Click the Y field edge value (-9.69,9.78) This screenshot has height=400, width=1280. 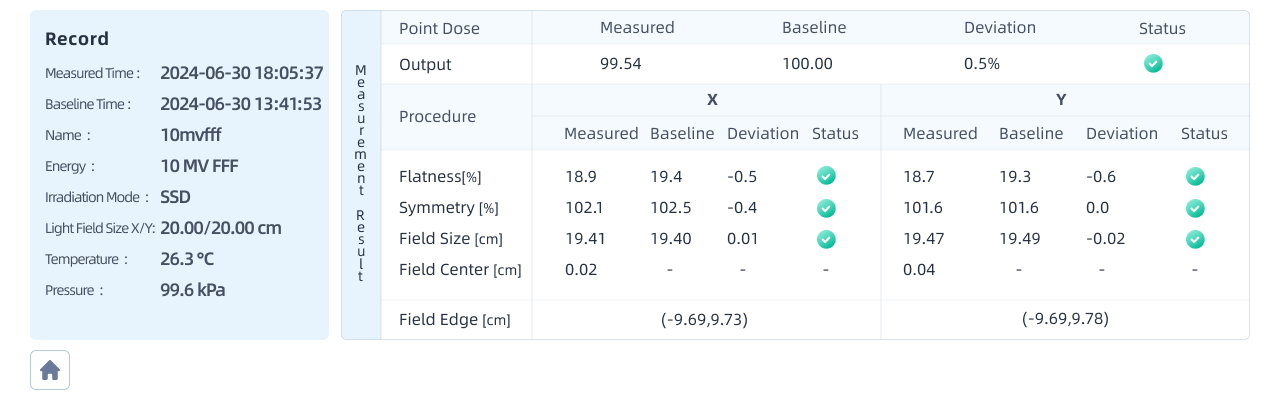1065,319
